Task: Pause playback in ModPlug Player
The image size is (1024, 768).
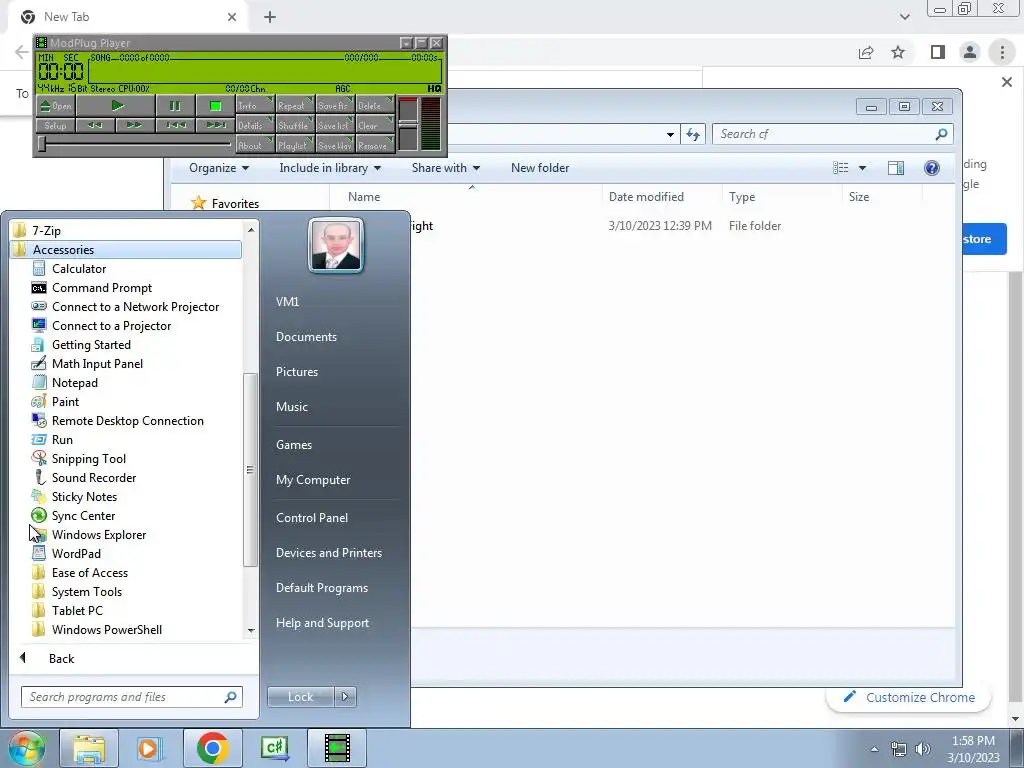Action: (x=175, y=106)
